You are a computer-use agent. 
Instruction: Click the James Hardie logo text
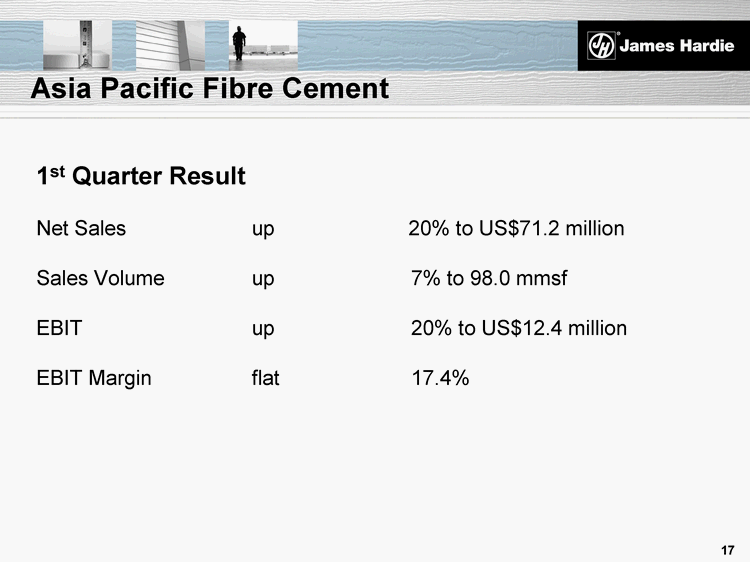(x=672, y=45)
